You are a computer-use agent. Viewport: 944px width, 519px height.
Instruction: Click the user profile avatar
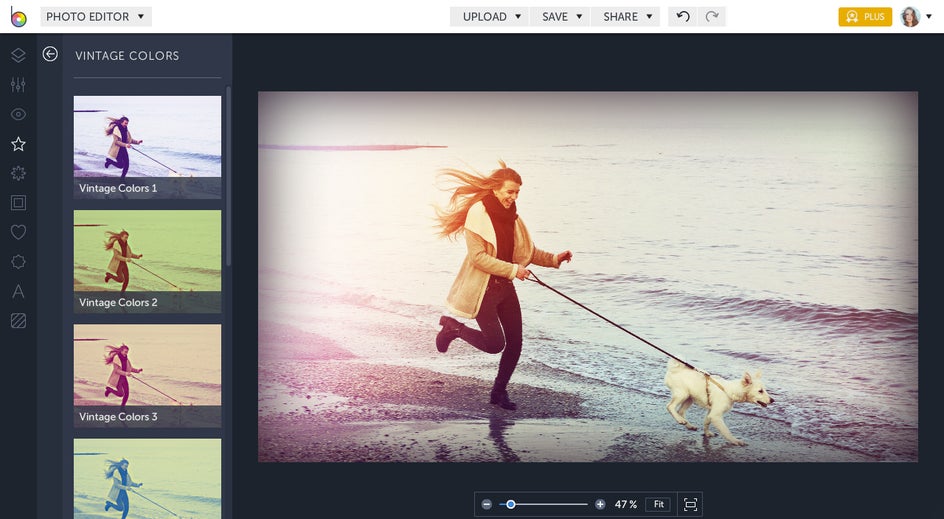click(910, 17)
